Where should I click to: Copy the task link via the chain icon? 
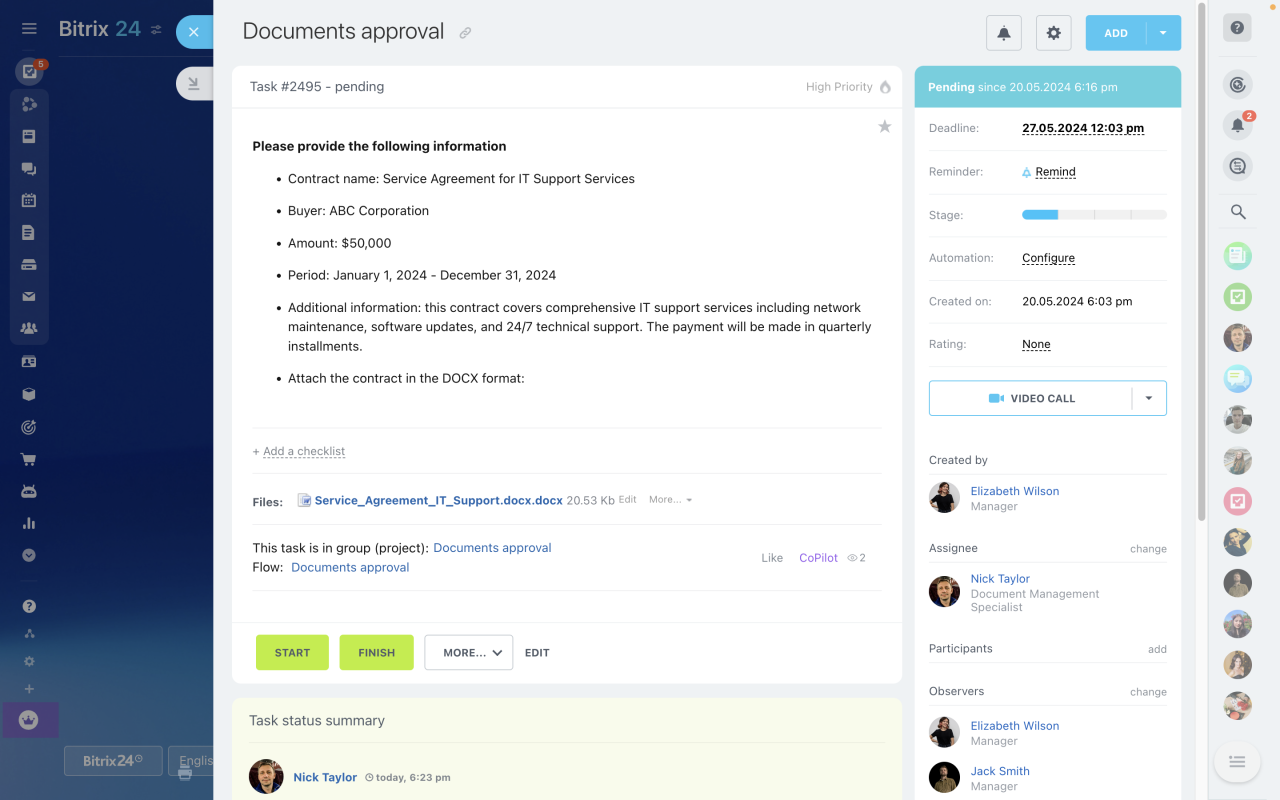(465, 33)
